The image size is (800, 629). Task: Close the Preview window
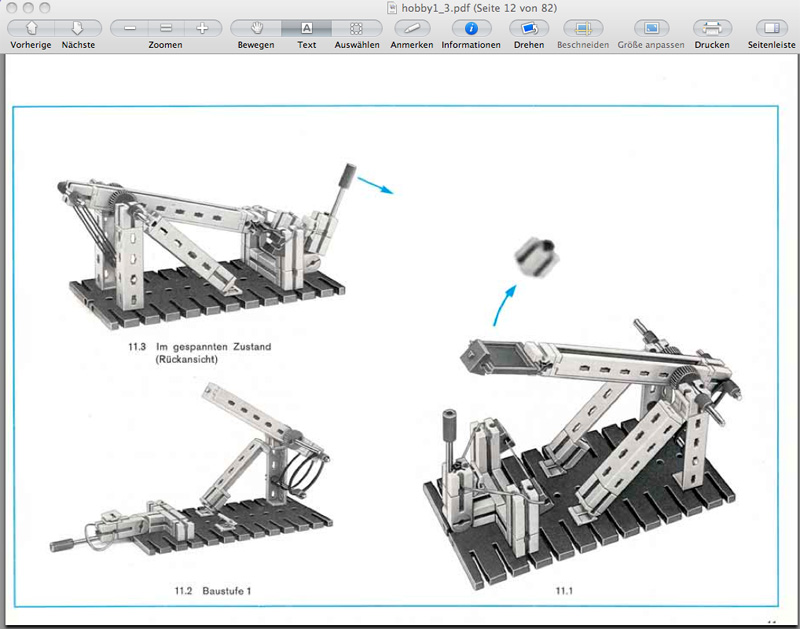point(11,8)
